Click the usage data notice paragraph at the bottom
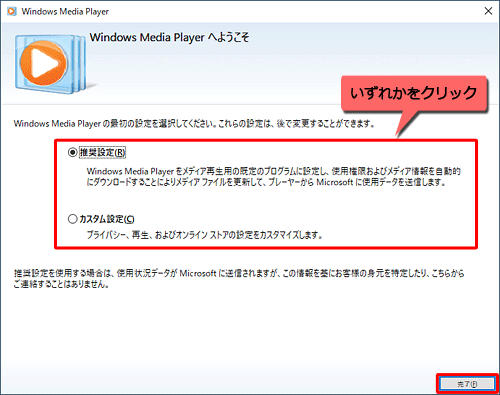This screenshot has height=395, width=500. pos(239,279)
